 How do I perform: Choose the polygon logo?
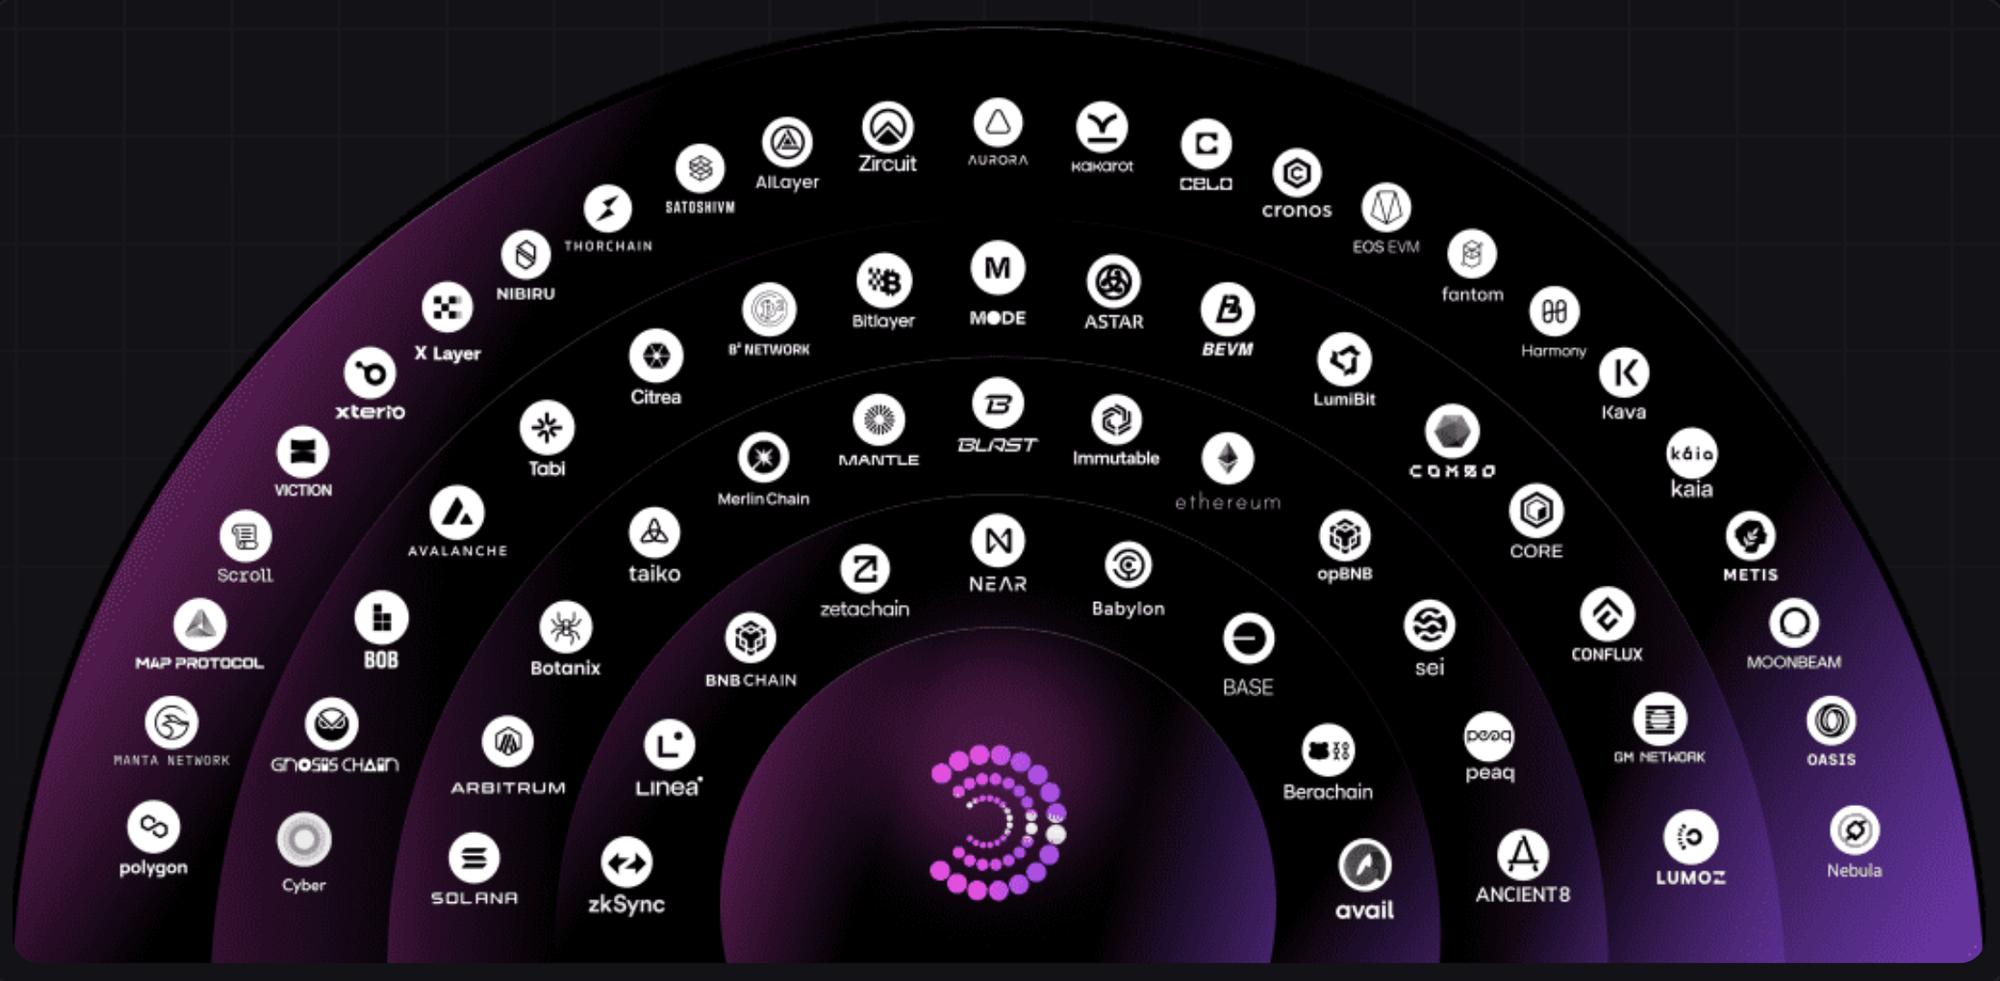tap(153, 827)
